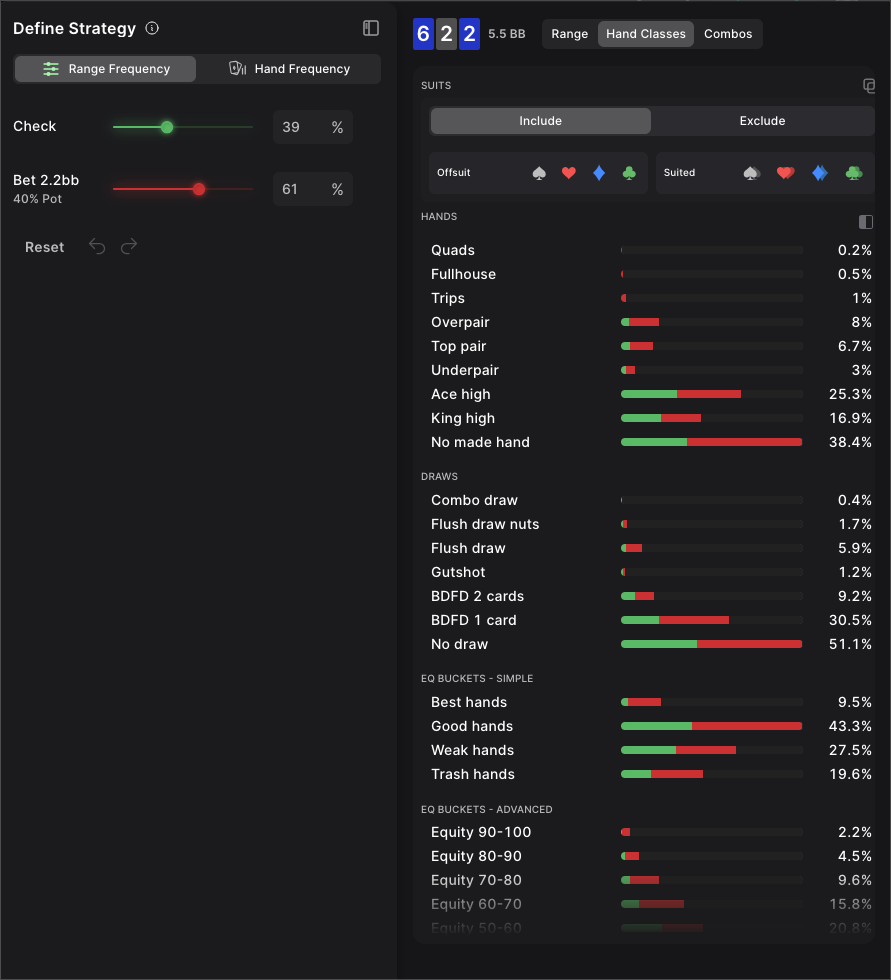891x980 pixels.
Task: Click the split-panel icon in the HANDS header
Action: click(x=866, y=222)
